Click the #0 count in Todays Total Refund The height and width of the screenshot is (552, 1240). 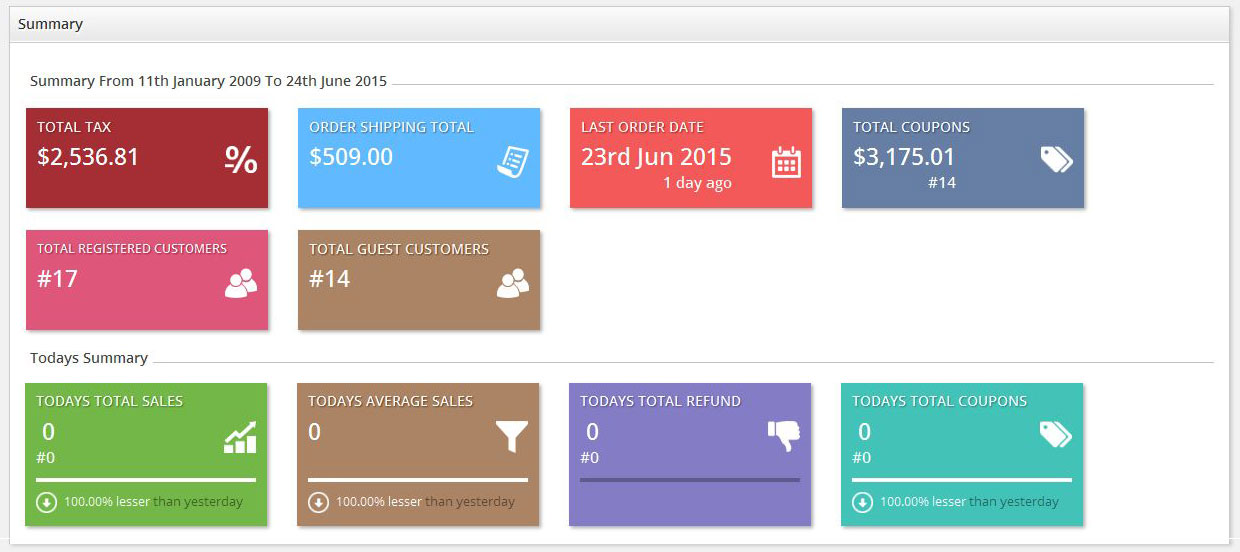pyautogui.click(x=590, y=458)
